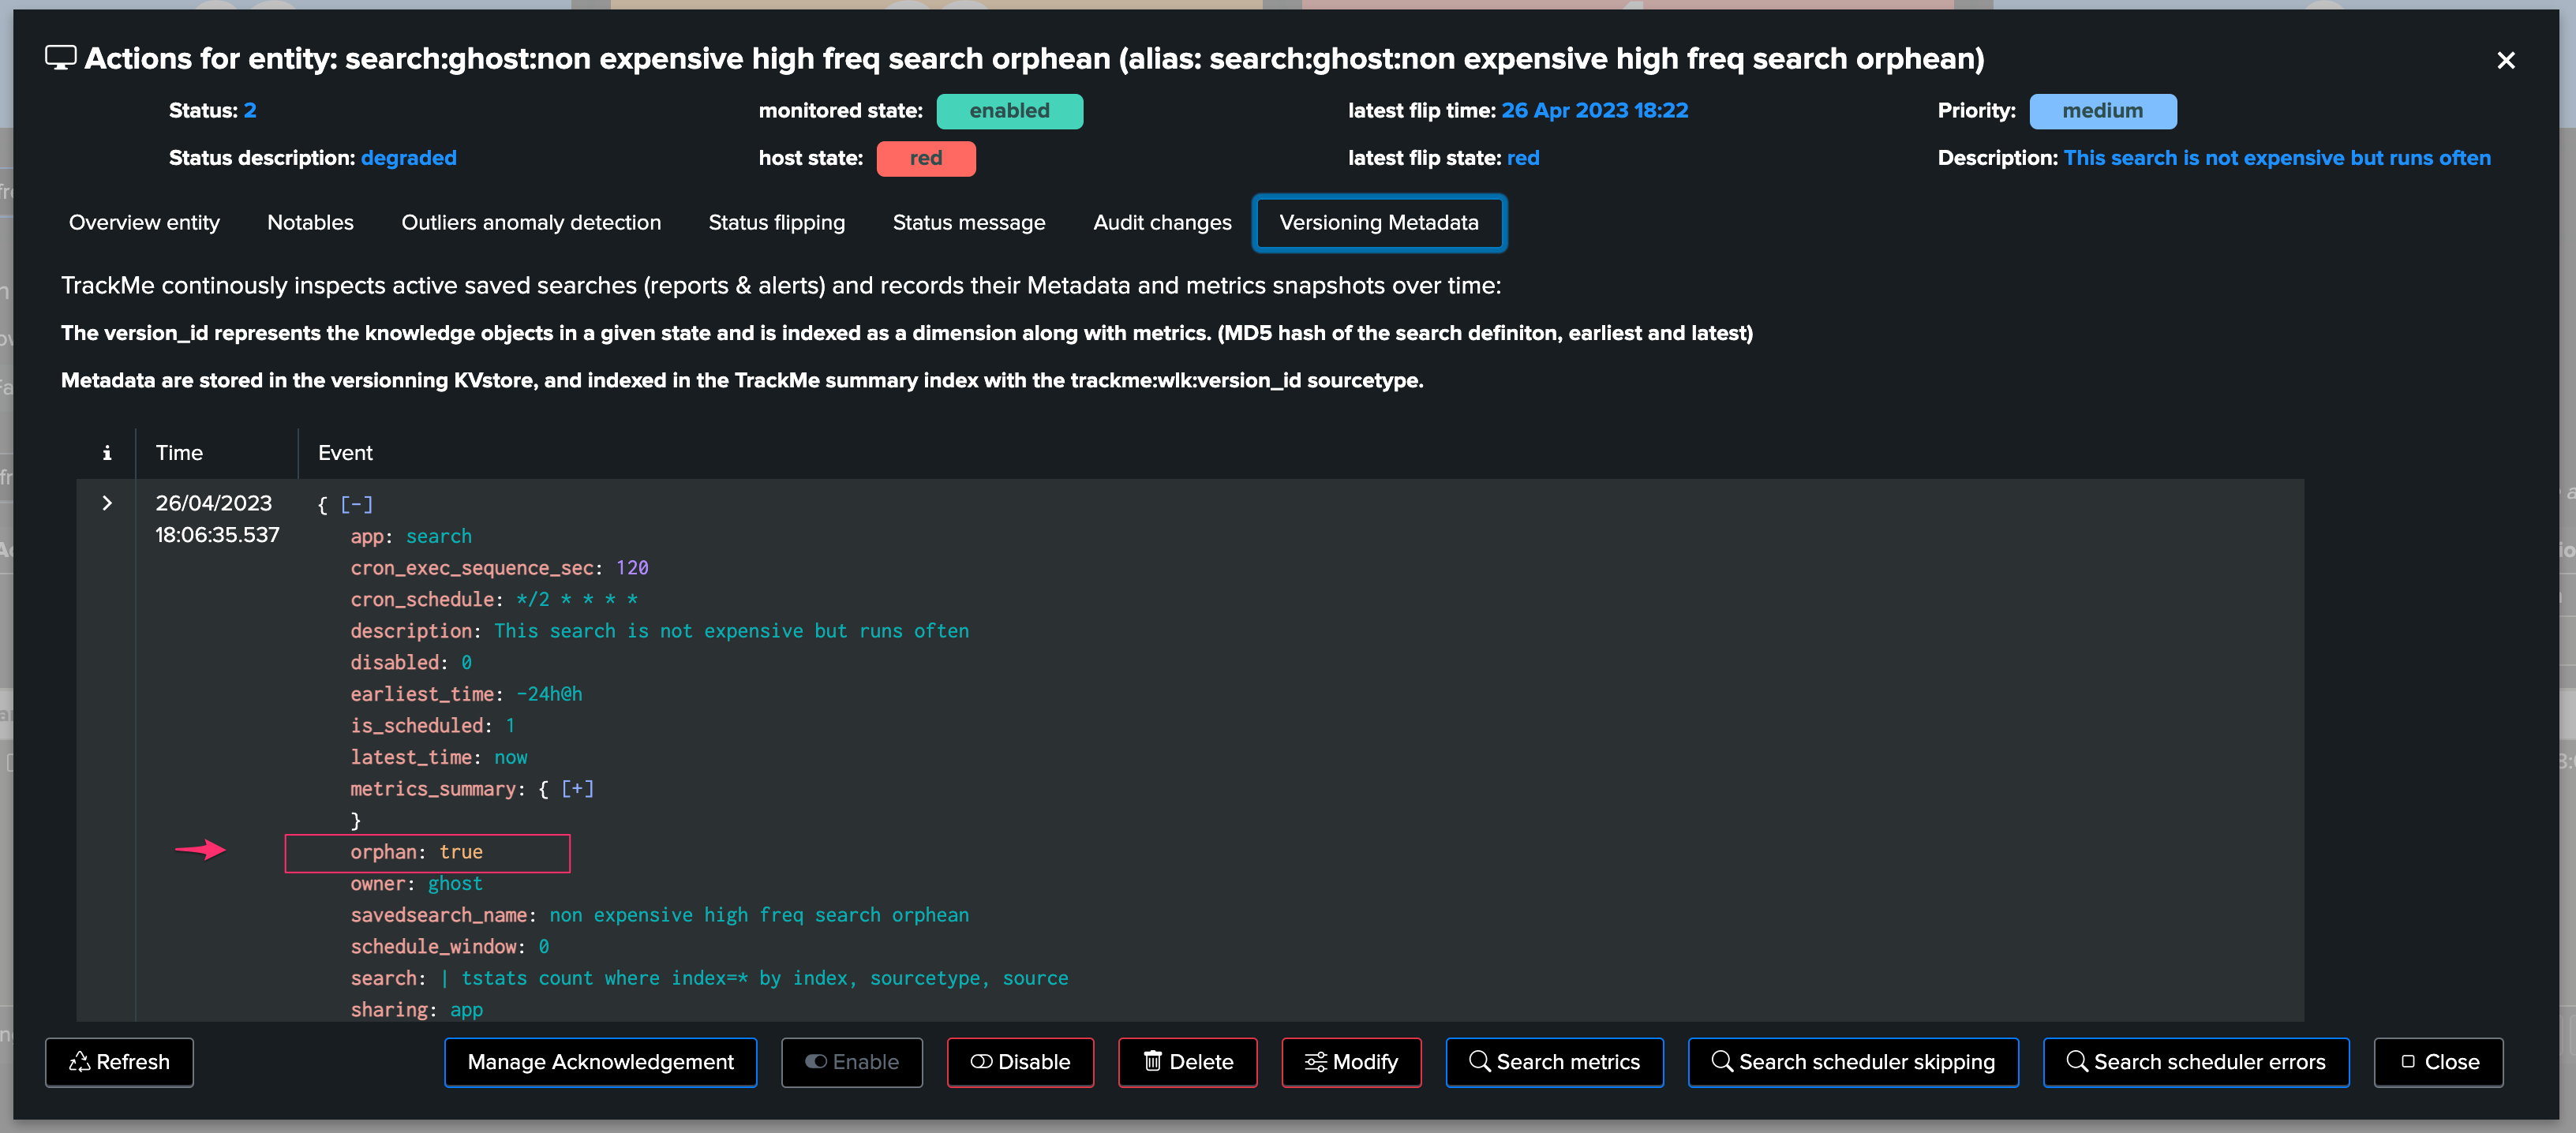Click the toggle icon on Enable button
The image size is (2576, 1133).
816,1062
